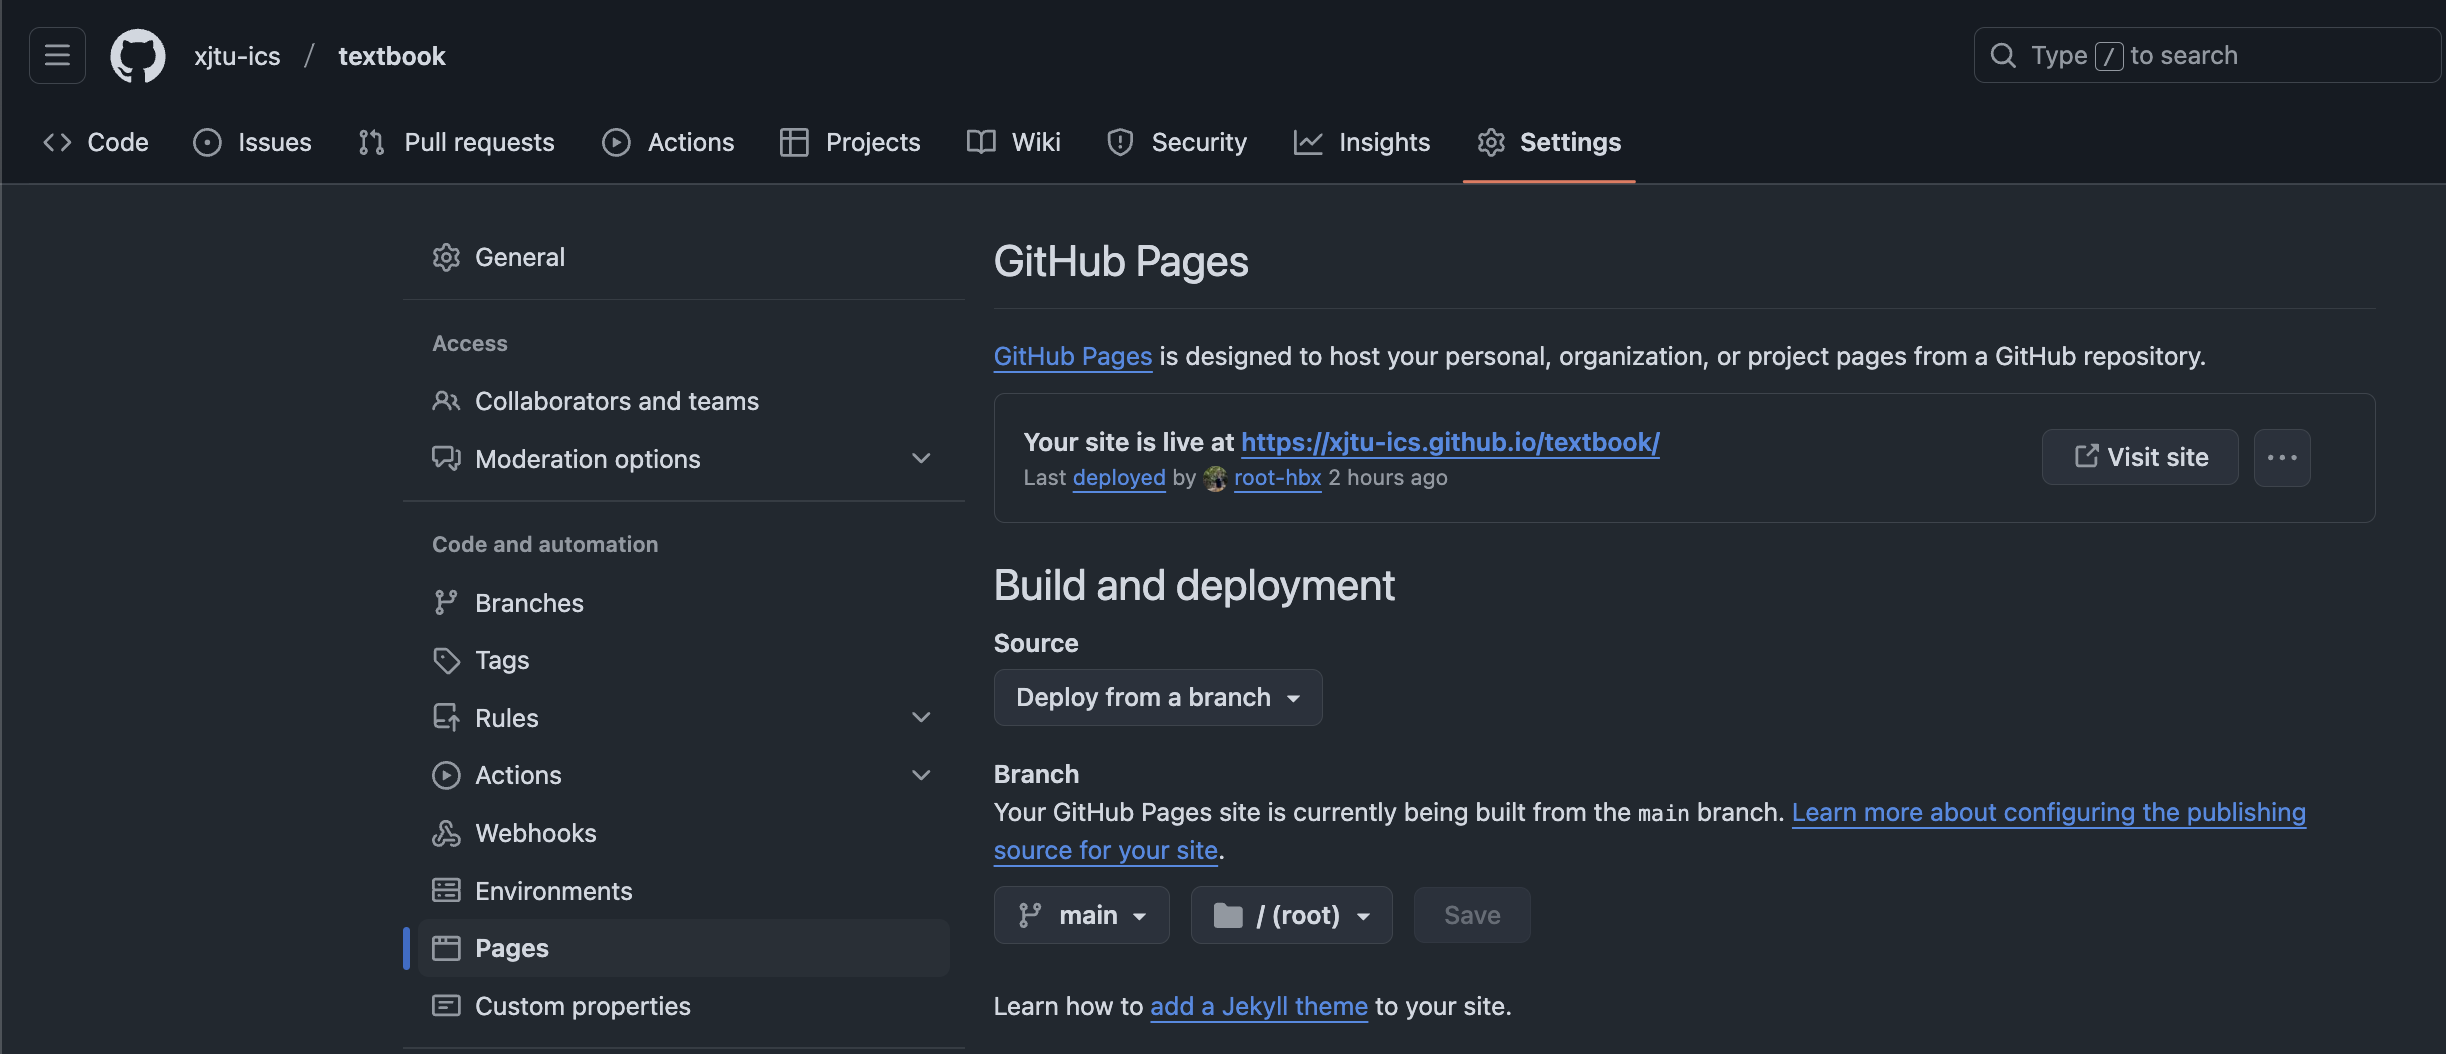
Task: Open the / (root) folder dropdown
Action: coord(1290,916)
